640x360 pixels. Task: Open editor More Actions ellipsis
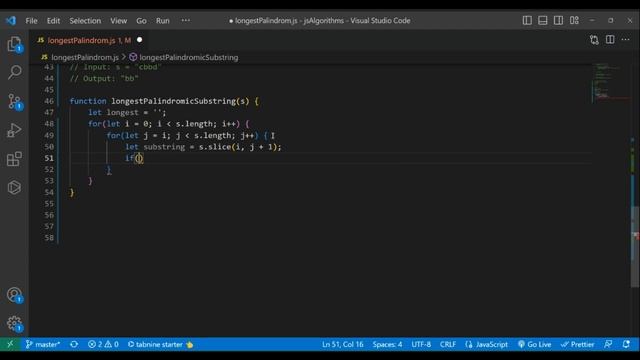pos(625,40)
